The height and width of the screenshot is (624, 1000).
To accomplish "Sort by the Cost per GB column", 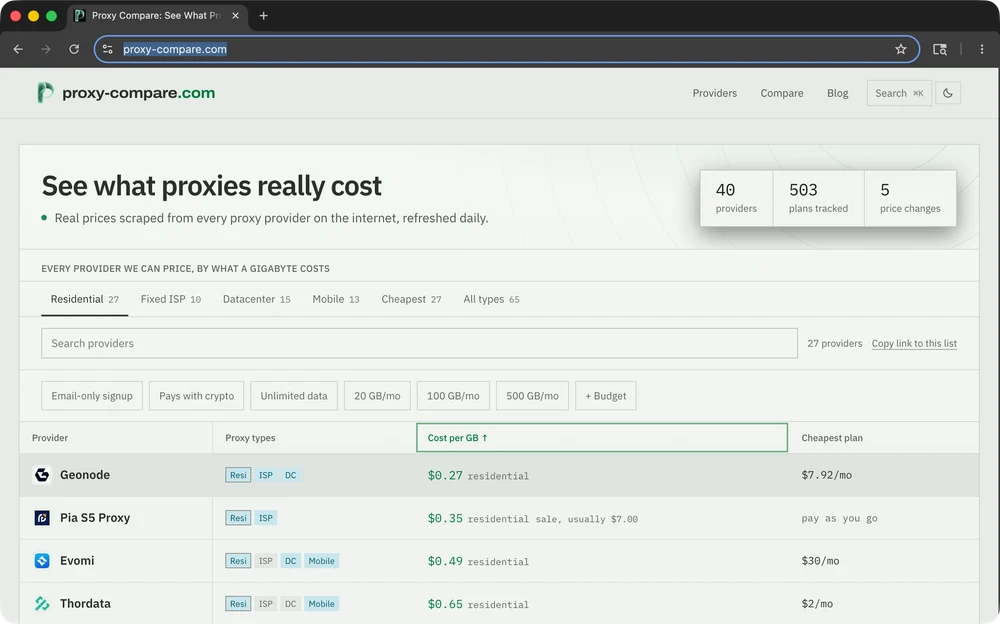I will (x=601, y=438).
